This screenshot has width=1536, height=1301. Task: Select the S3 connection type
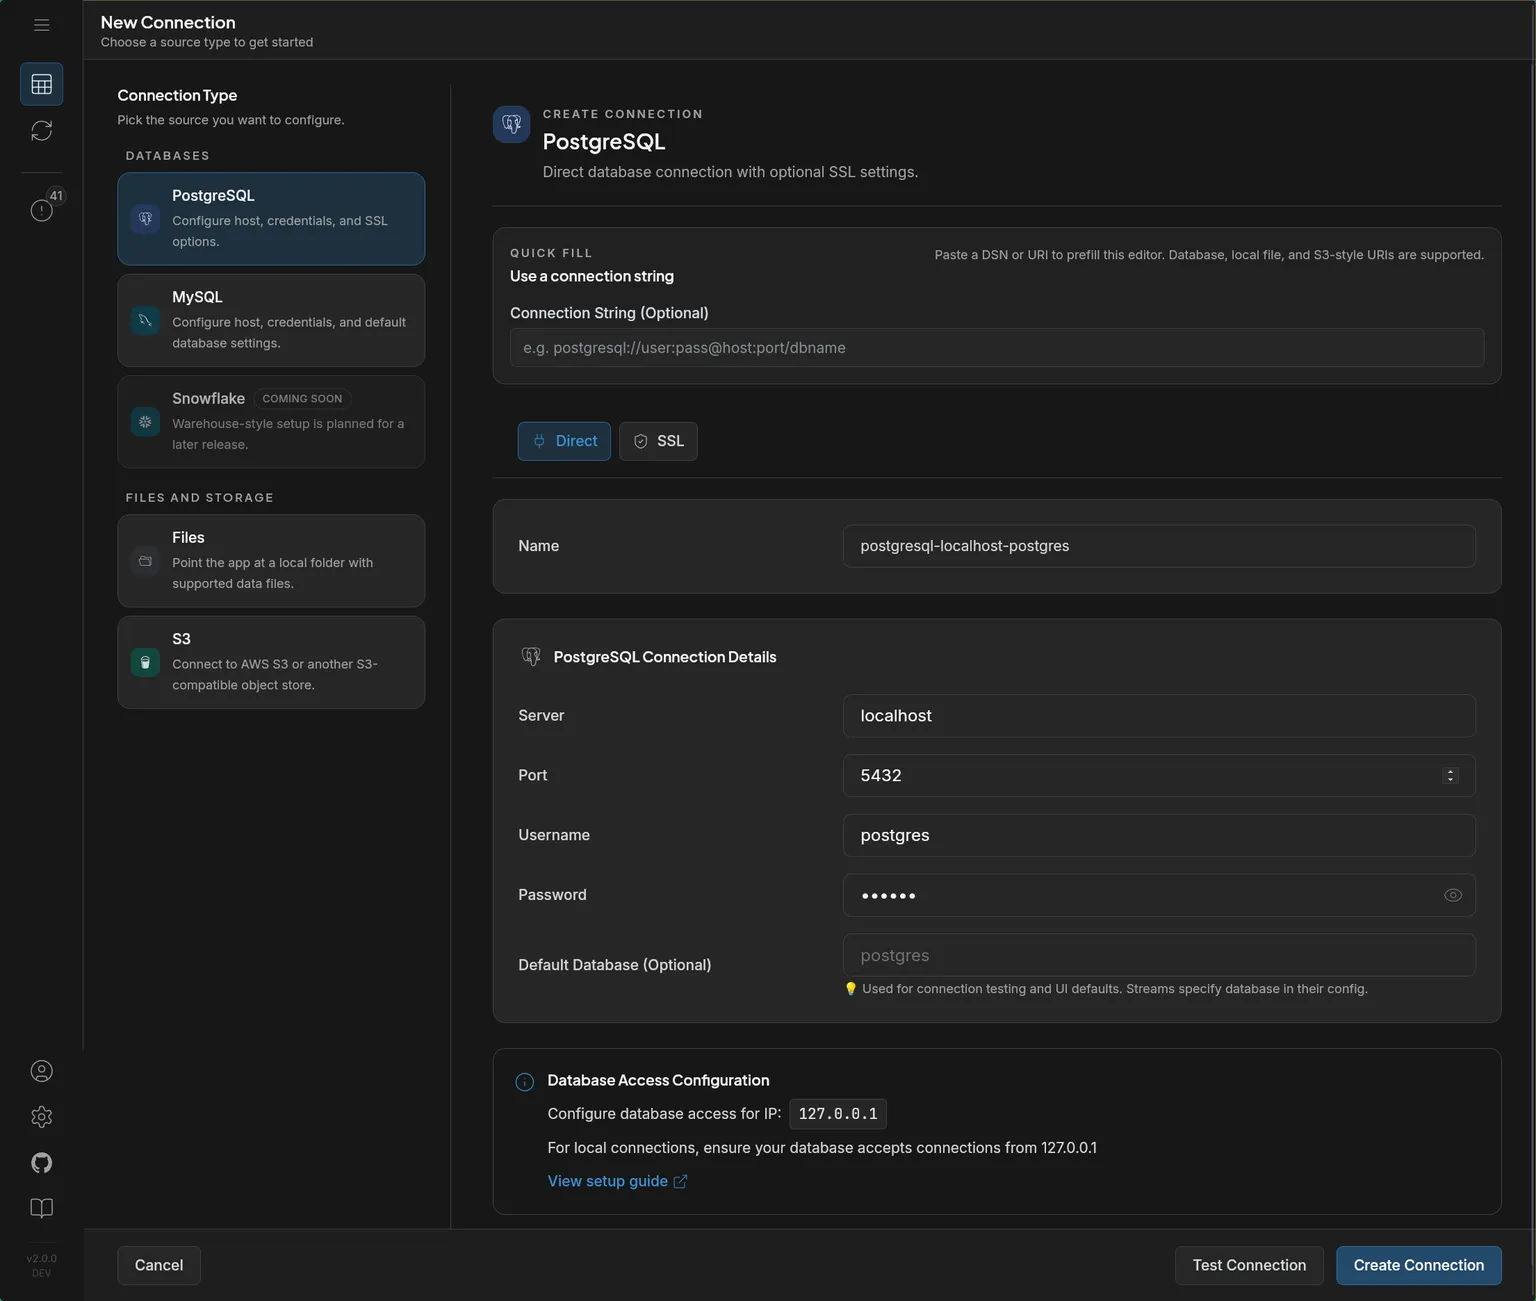(271, 662)
